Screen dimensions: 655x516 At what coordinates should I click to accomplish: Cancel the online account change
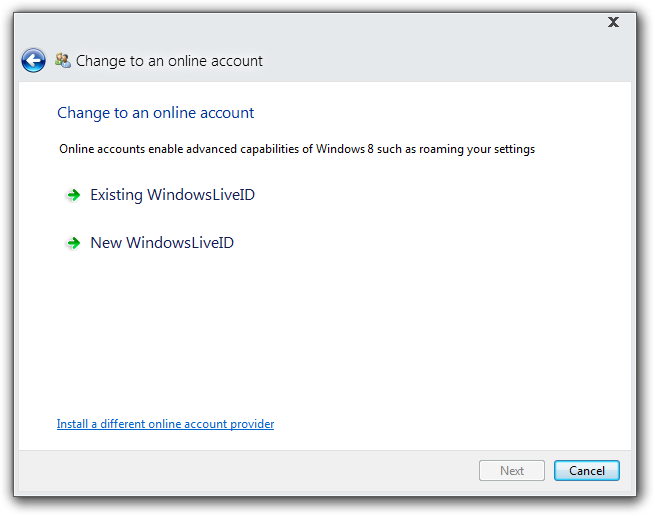(x=586, y=471)
